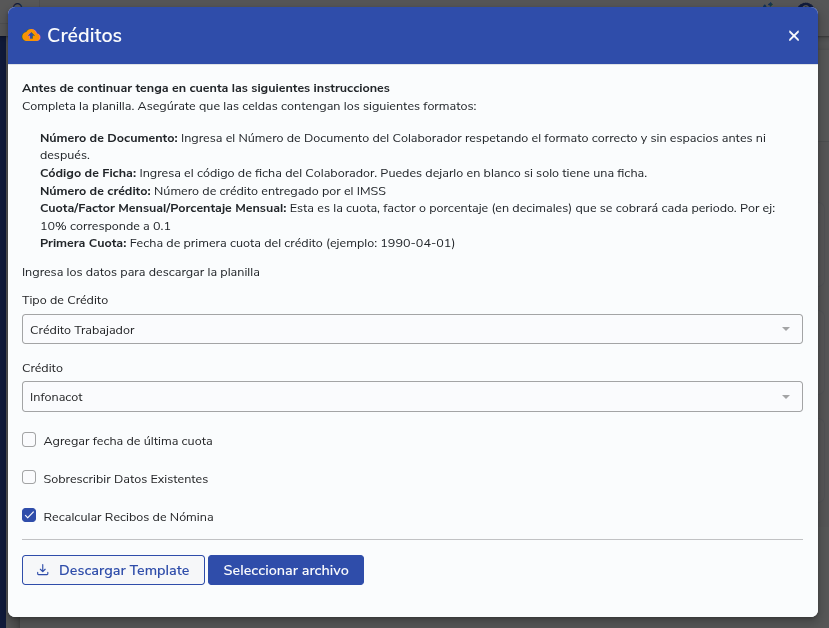Open the combo box showing Infonacot

(400, 397)
